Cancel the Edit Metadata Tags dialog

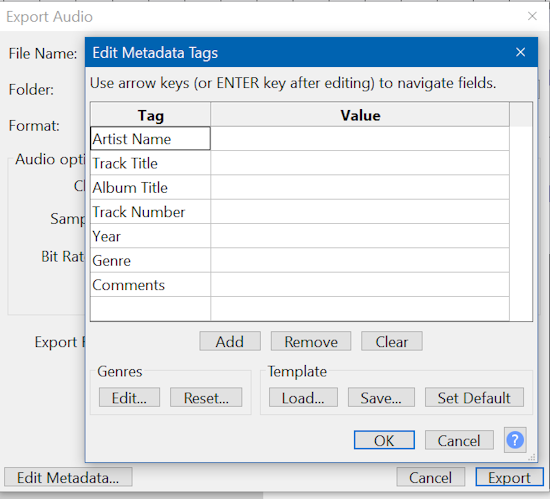coord(459,440)
